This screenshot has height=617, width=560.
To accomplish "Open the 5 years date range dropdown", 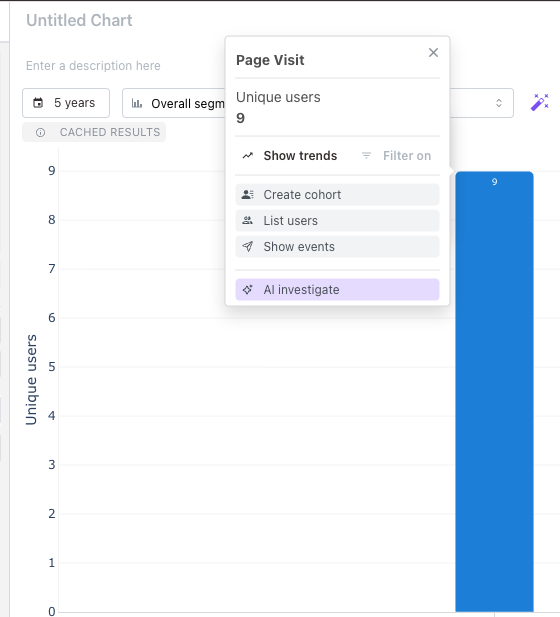I will point(66,103).
